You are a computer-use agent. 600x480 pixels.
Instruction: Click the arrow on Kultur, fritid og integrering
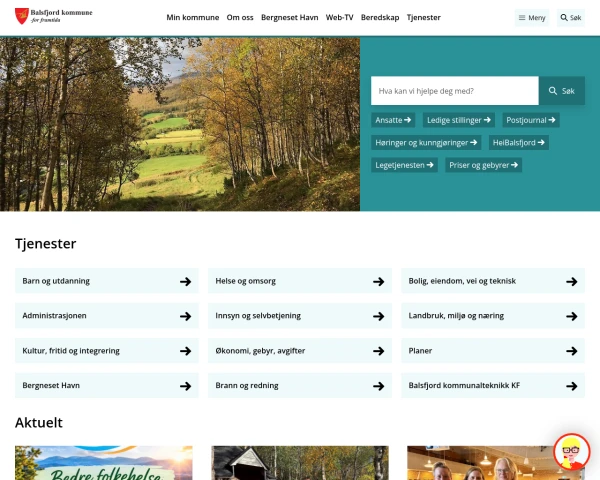click(x=186, y=351)
